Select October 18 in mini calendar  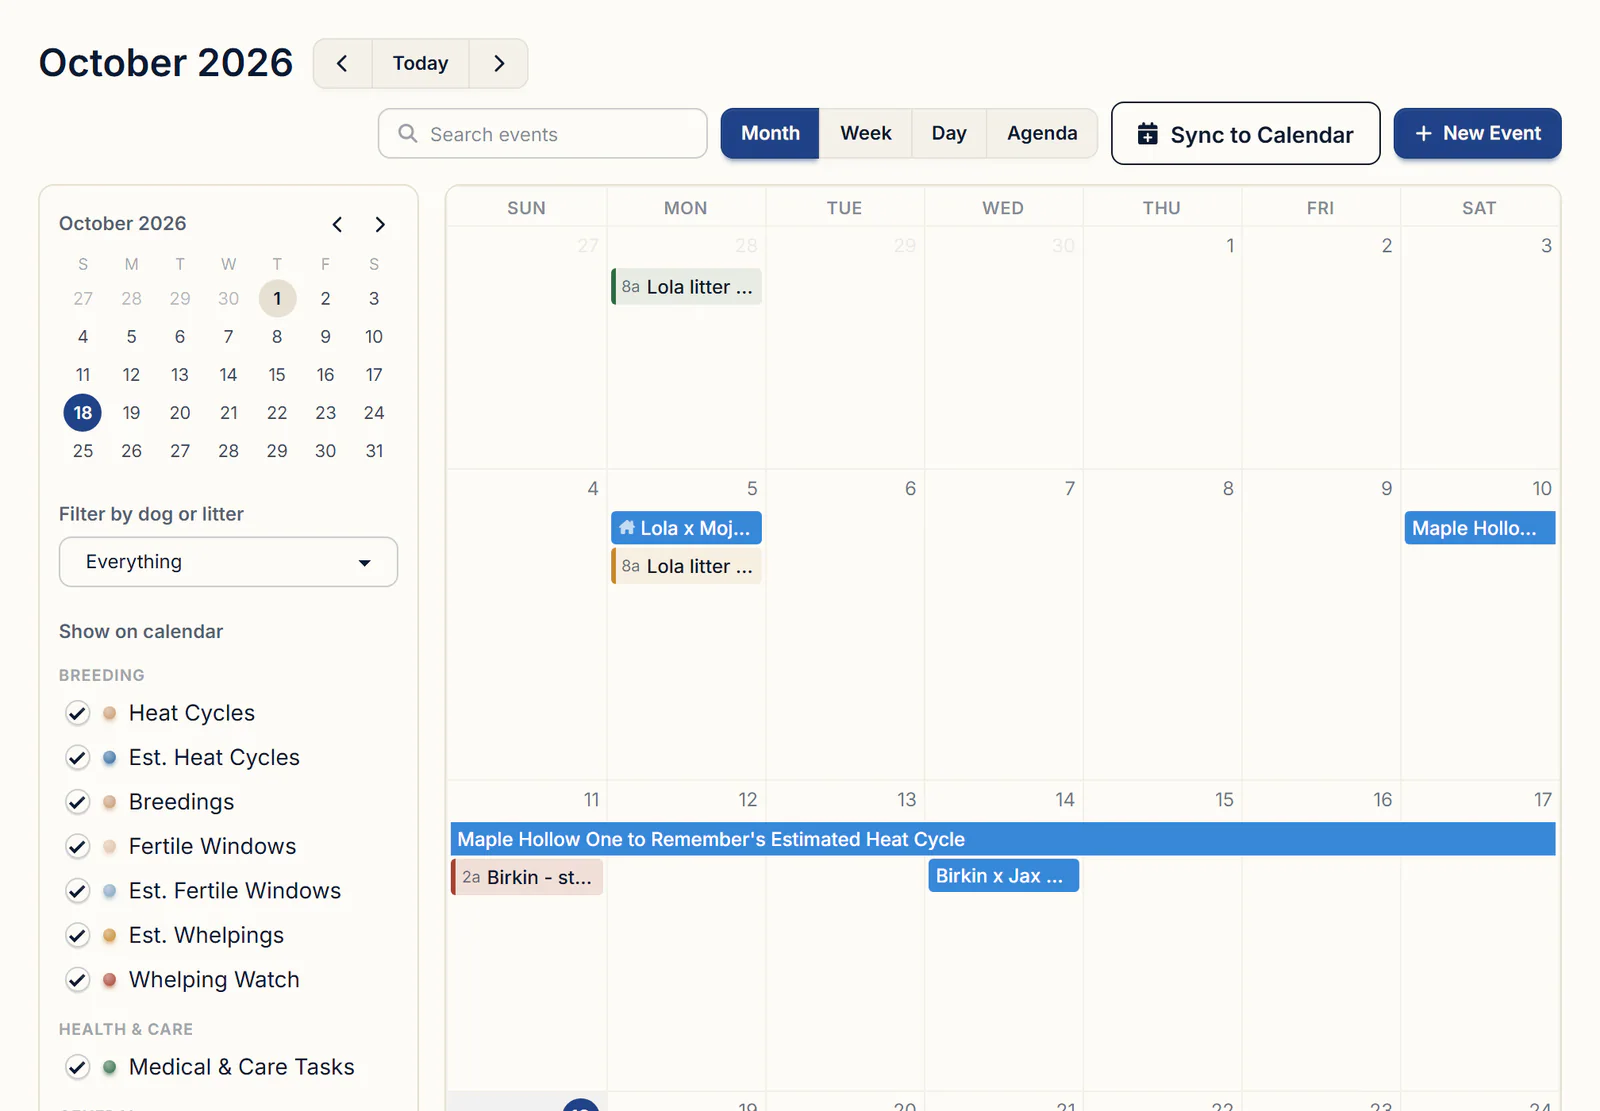pyautogui.click(x=83, y=412)
